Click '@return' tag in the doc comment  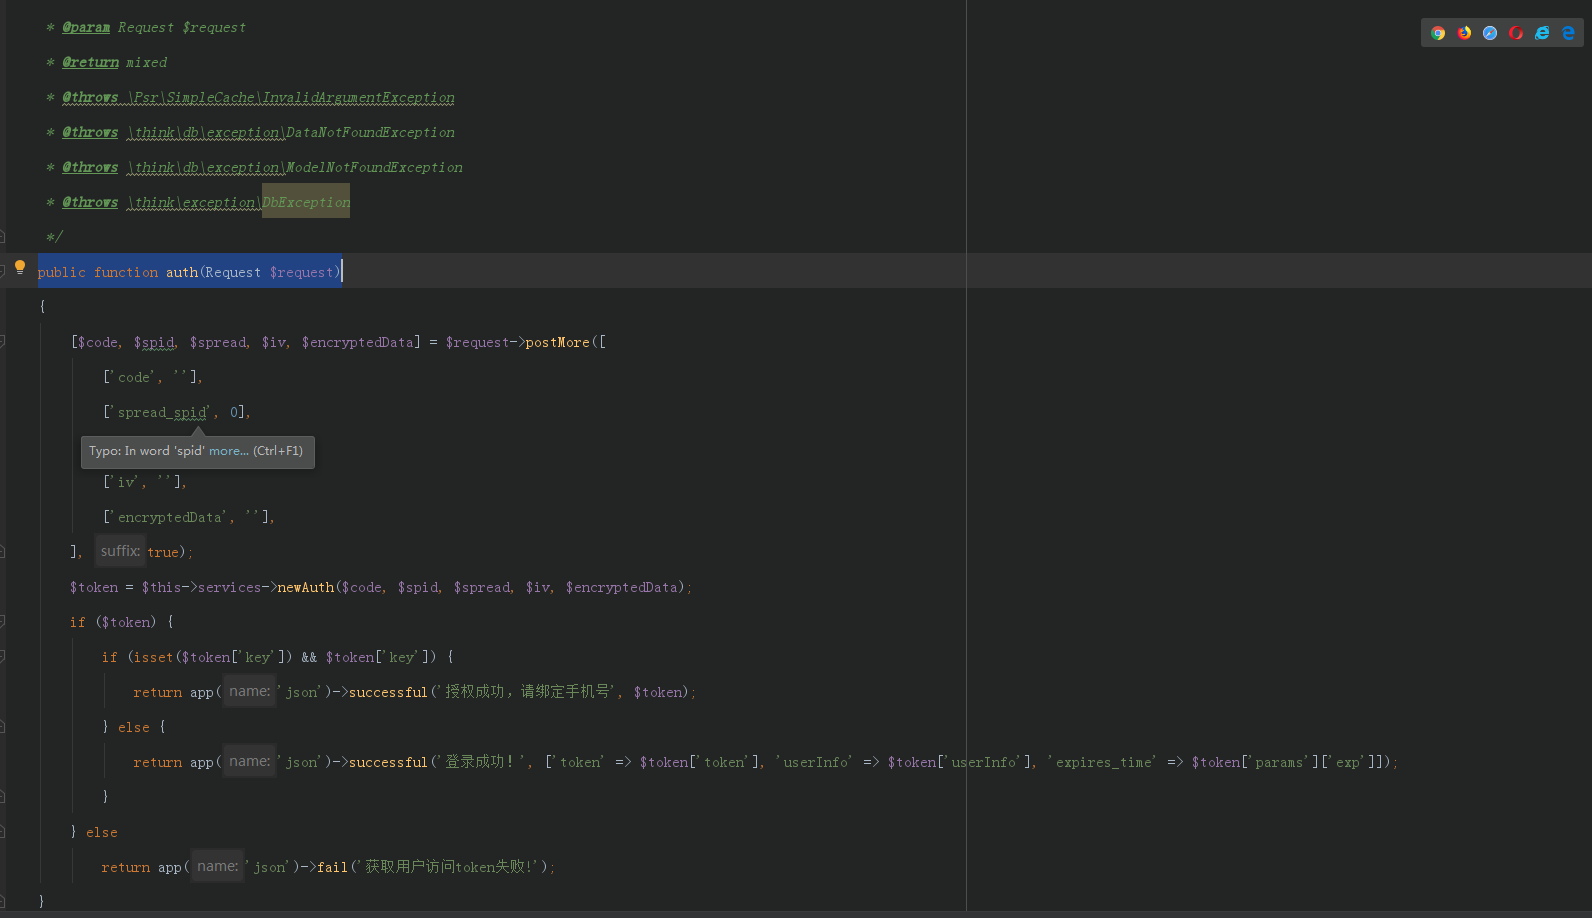90,62
